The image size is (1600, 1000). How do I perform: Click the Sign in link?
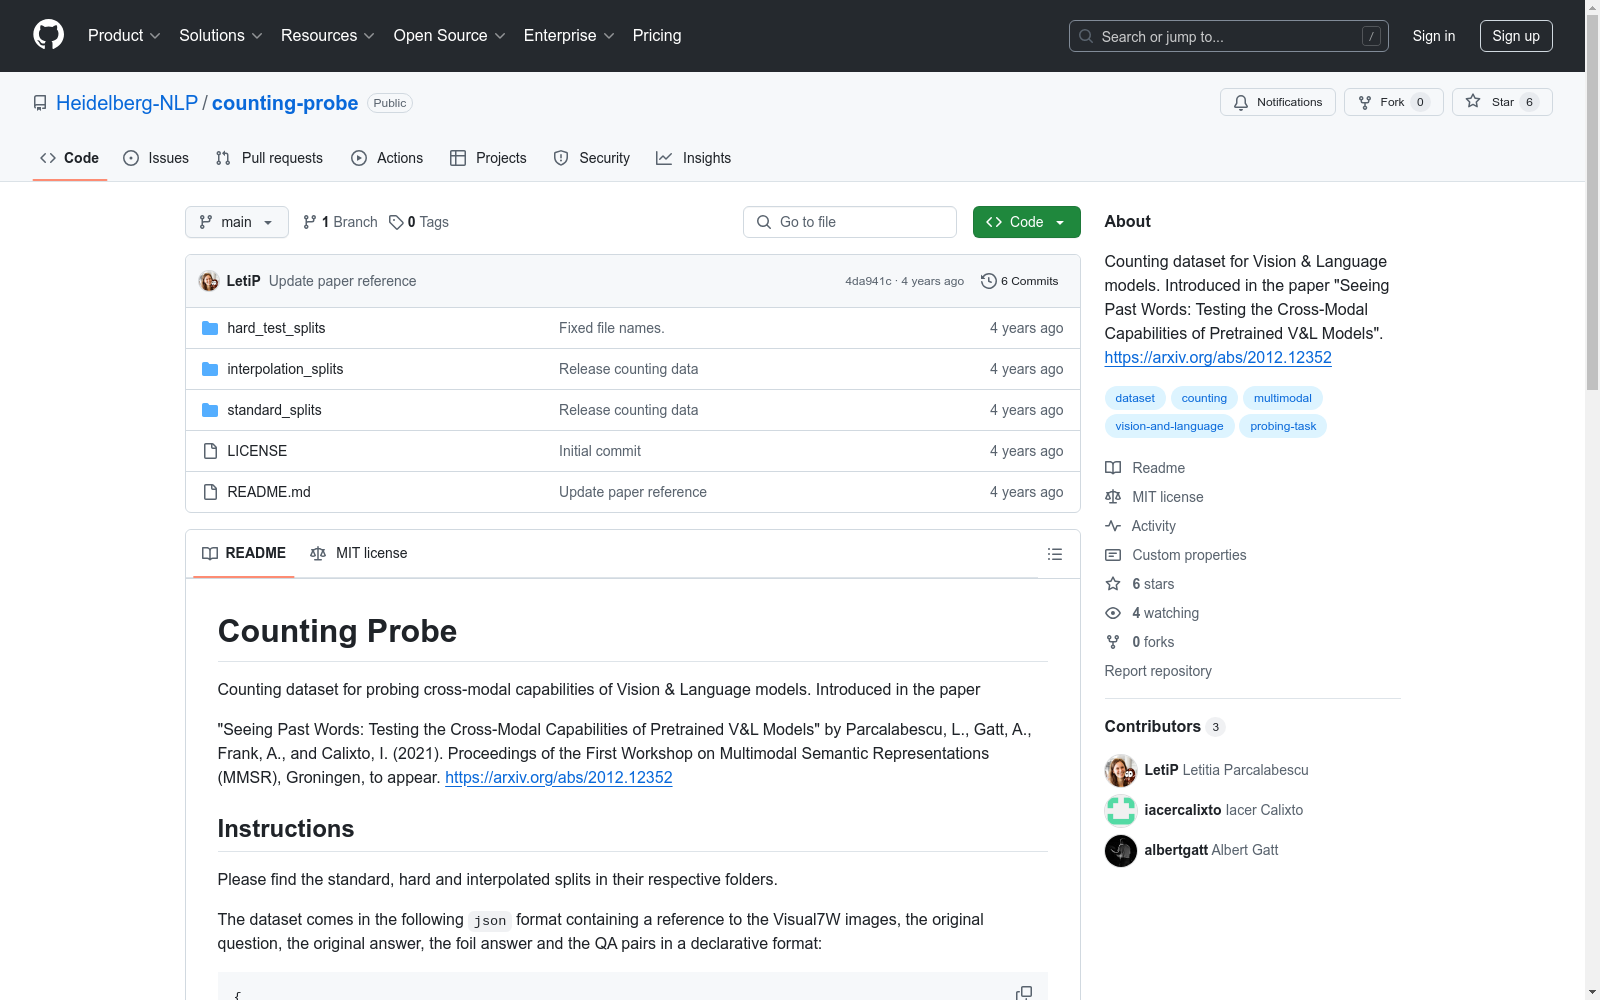click(x=1434, y=36)
